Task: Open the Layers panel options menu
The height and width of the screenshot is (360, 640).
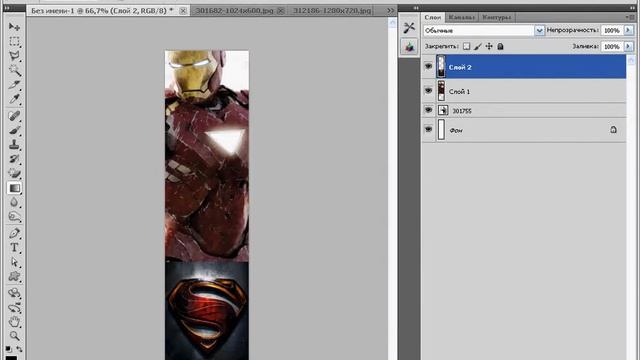Action: (x=630, y=17)
